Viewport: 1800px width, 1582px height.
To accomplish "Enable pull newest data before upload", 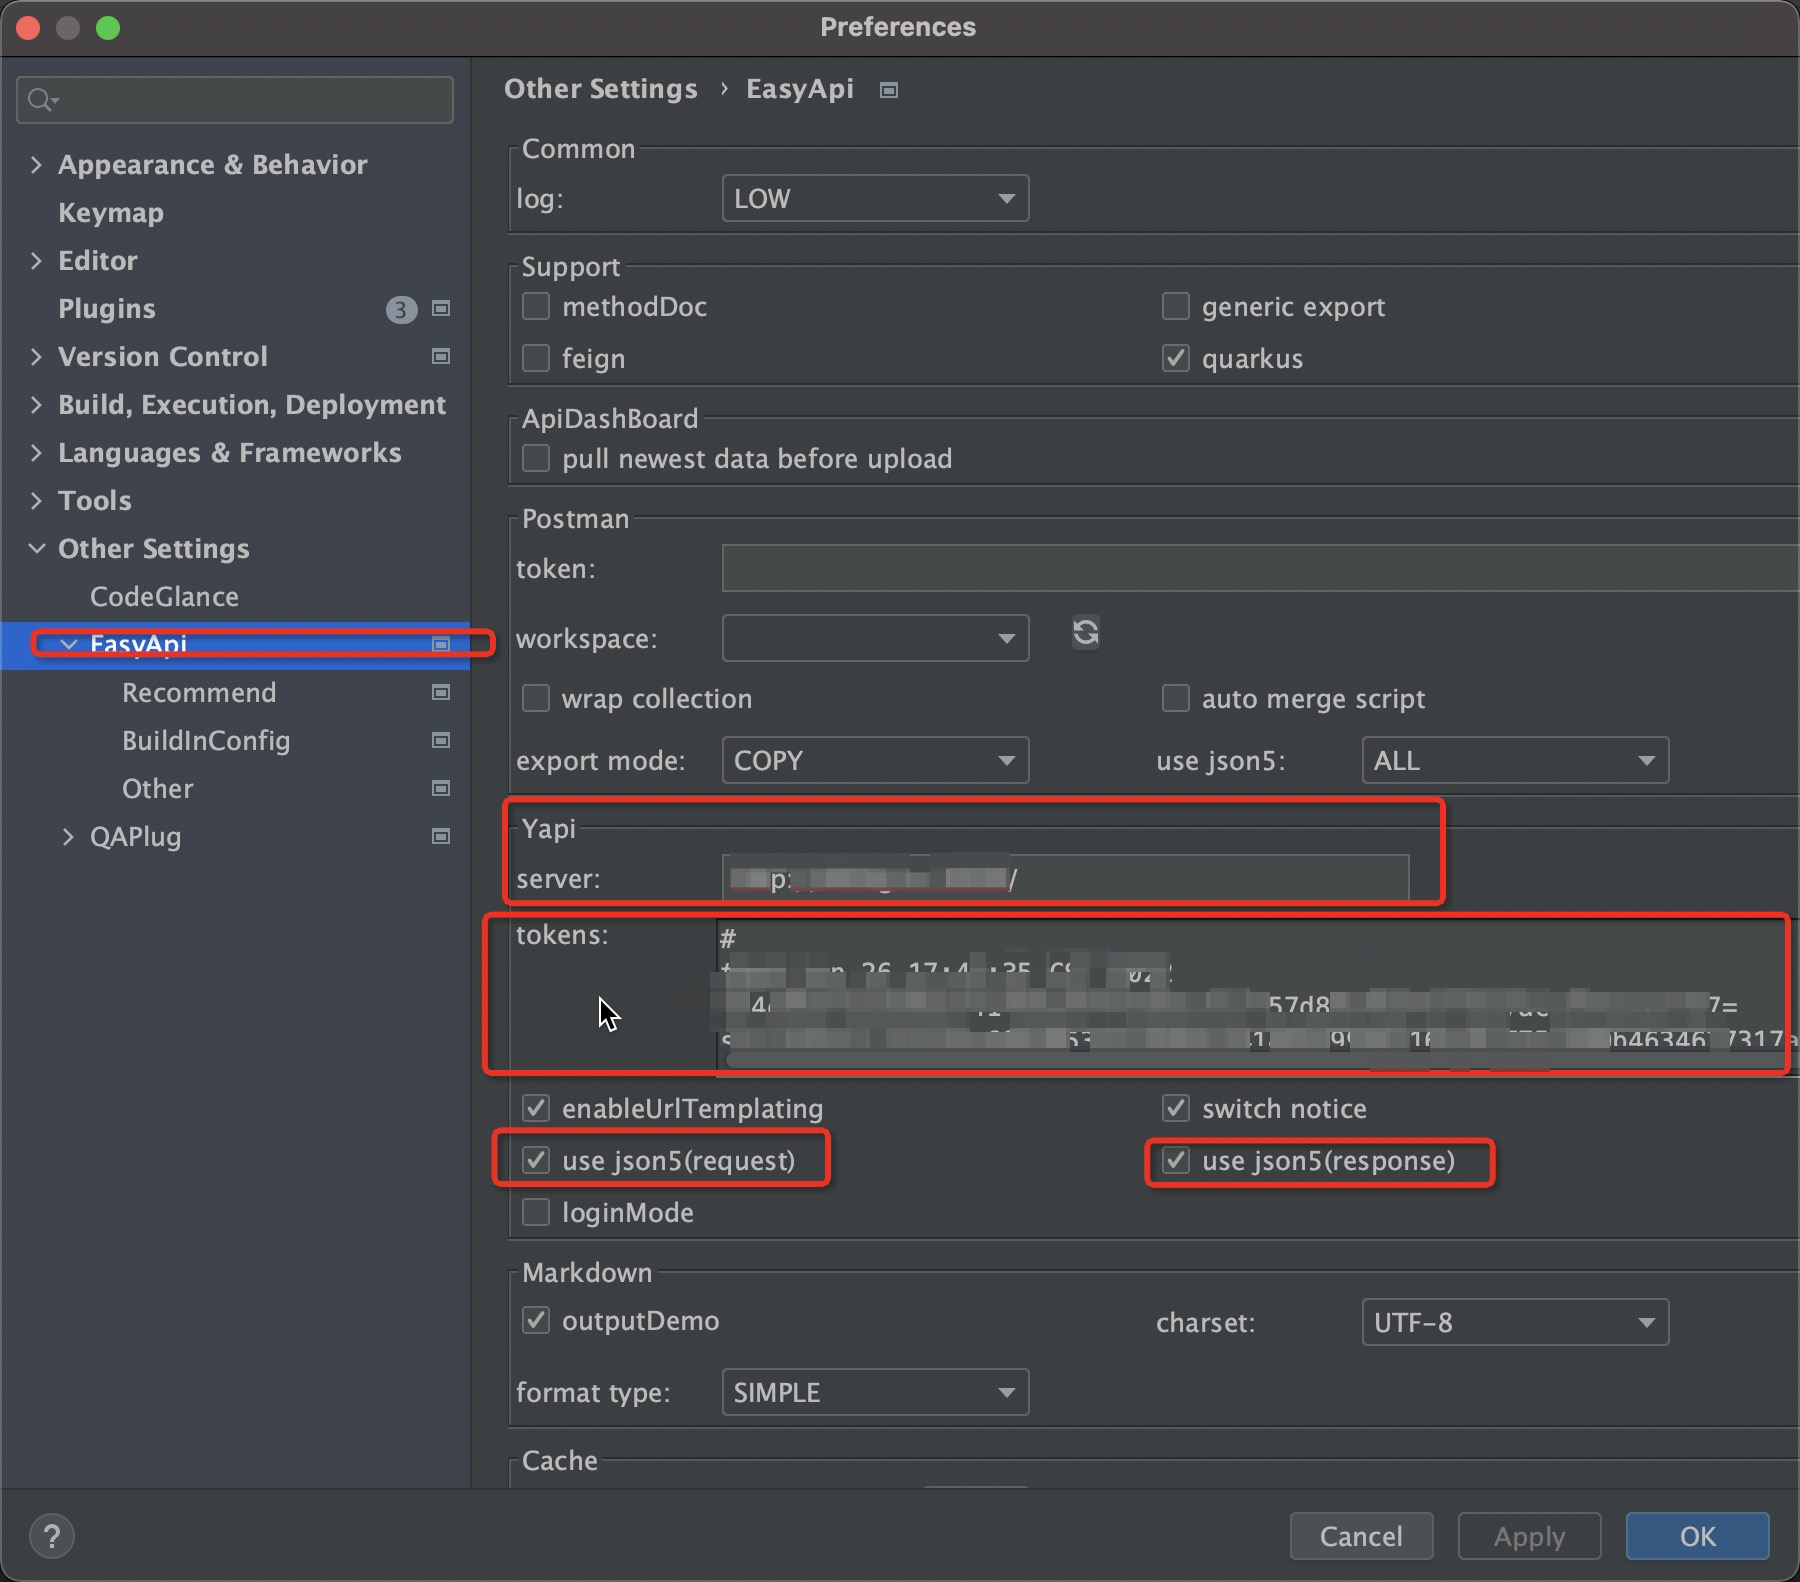I will point(536,458).
